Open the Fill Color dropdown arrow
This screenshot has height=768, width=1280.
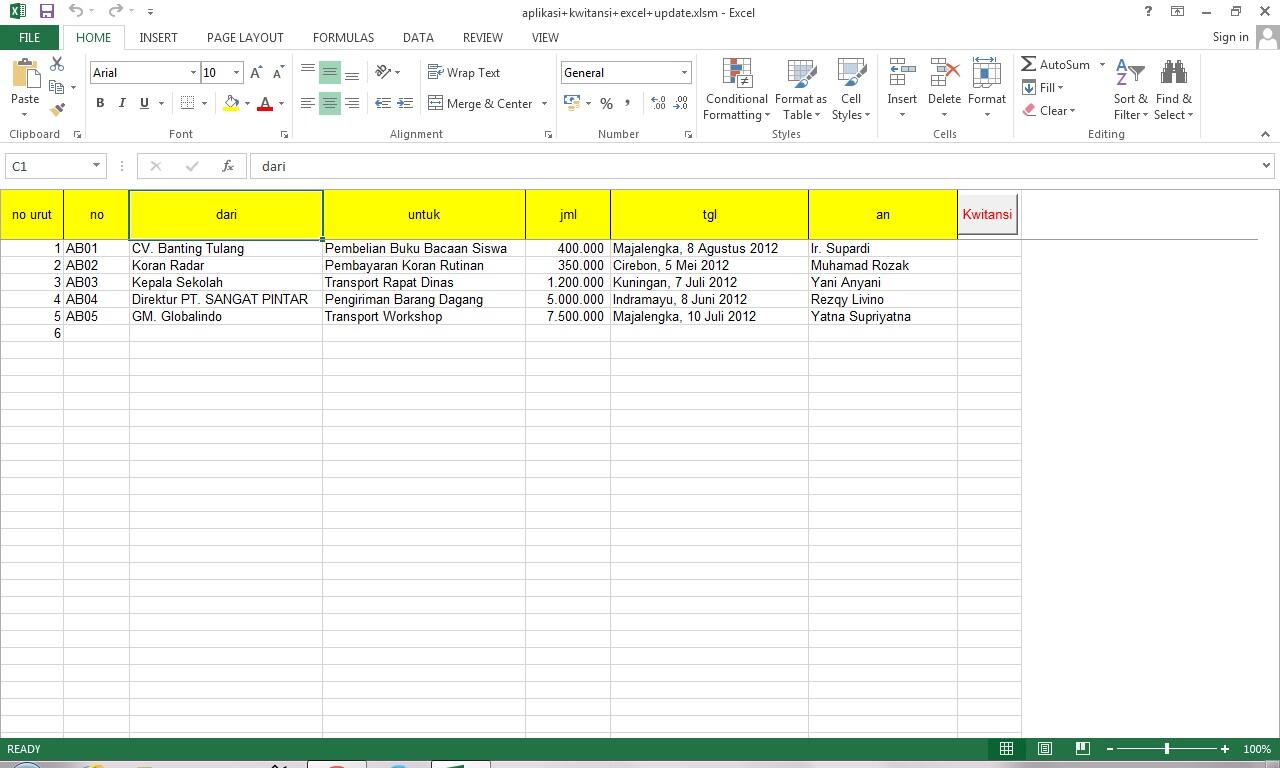pos(246,104)
